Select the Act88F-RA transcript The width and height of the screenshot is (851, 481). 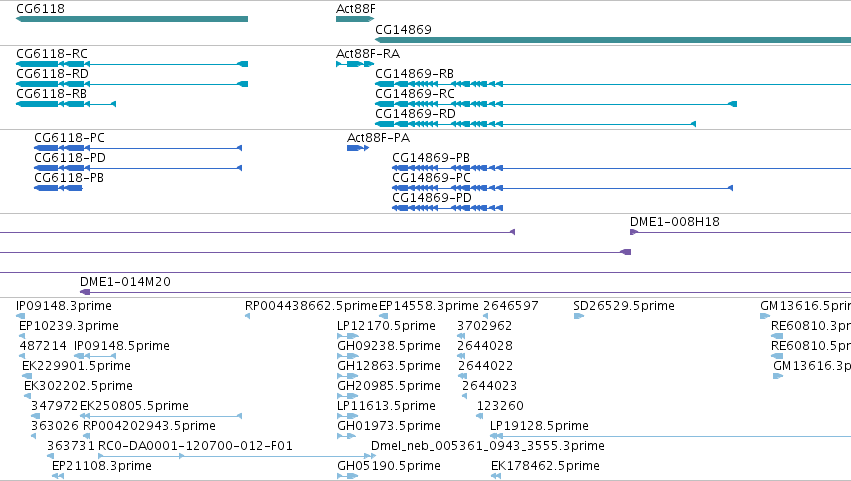click(355, 64)
